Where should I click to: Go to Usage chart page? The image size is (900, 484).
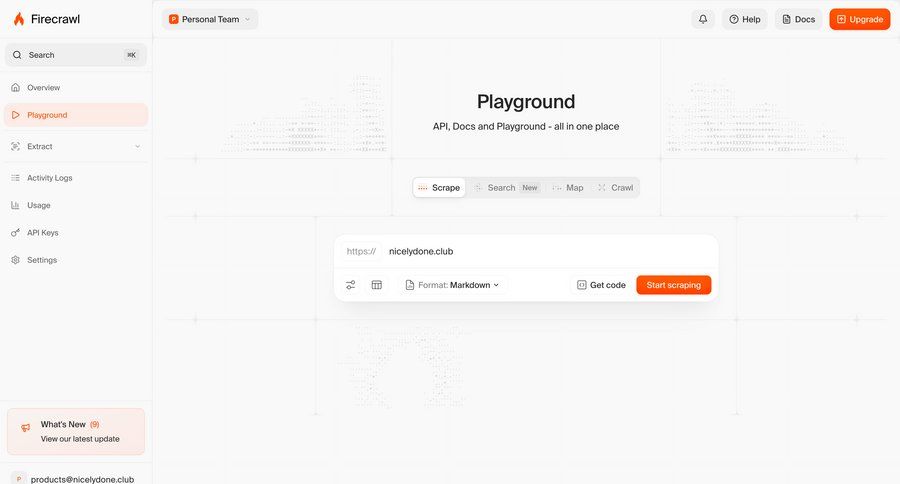(38, 205)
